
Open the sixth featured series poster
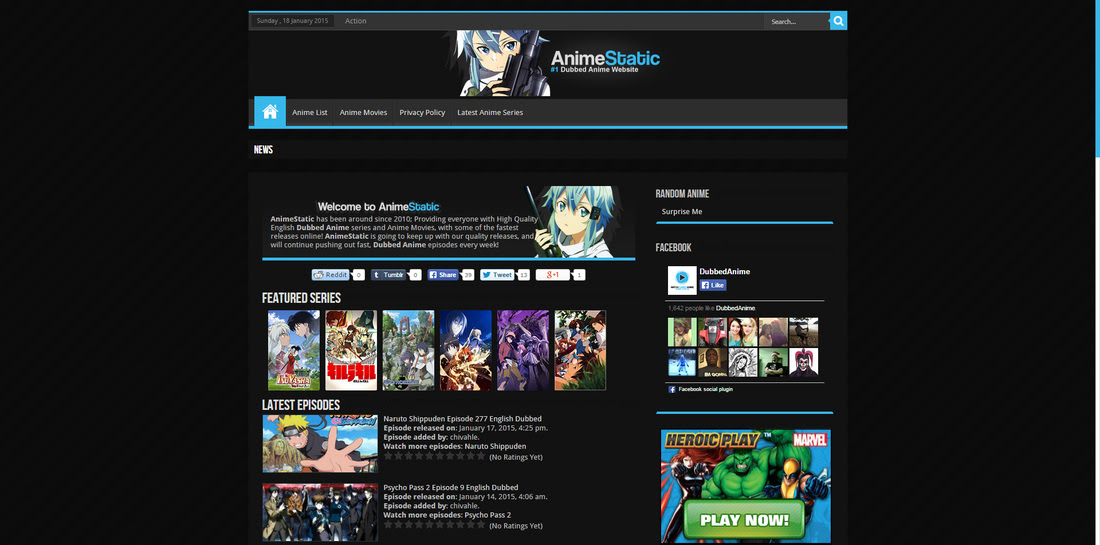[x=580, y=350]
